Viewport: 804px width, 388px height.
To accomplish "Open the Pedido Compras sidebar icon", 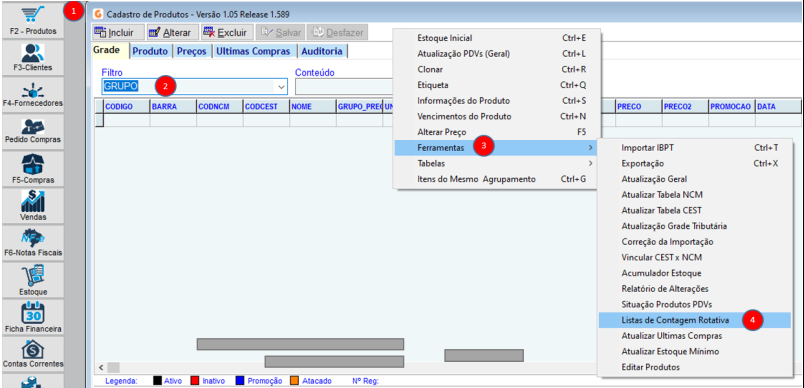I will tap(33, 131).
